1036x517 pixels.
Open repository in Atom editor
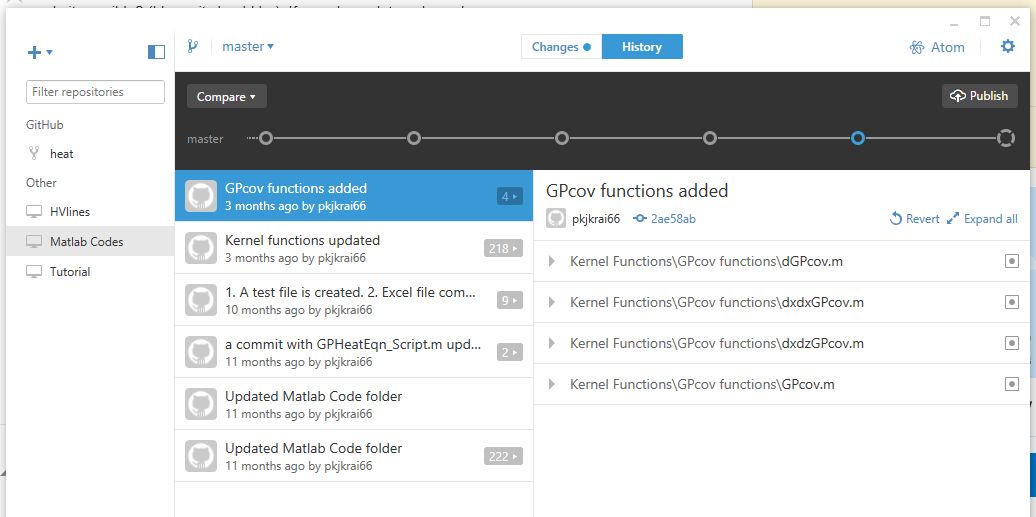(937, 47)
